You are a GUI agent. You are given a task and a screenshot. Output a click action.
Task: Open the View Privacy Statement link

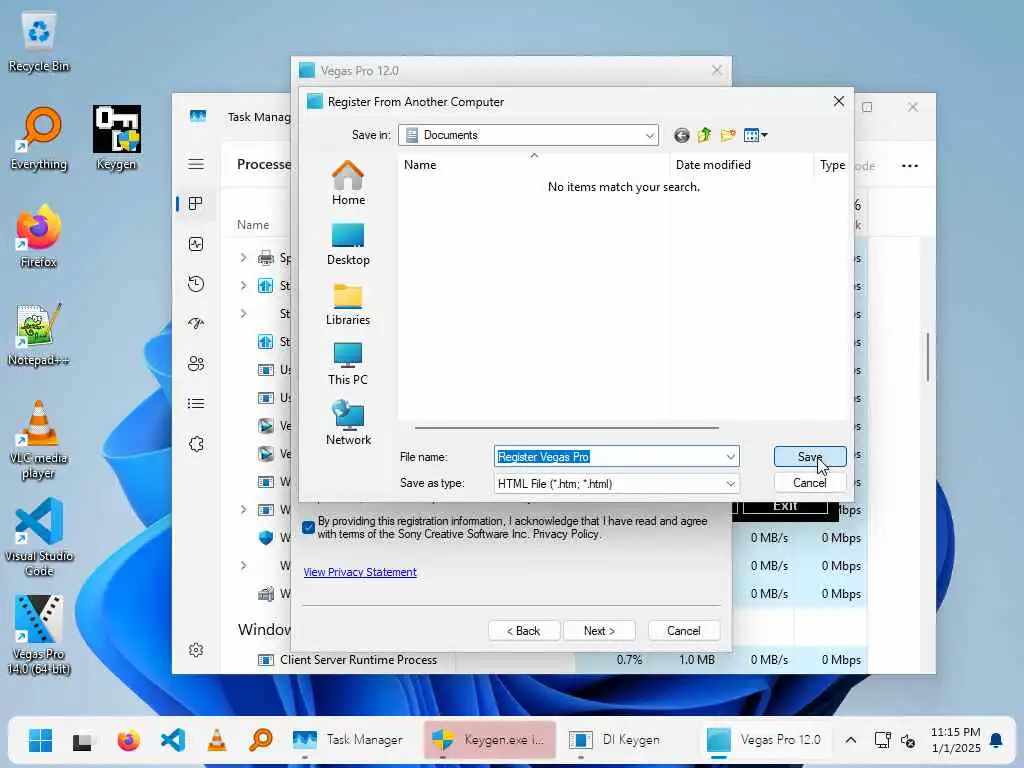(360, 572)
